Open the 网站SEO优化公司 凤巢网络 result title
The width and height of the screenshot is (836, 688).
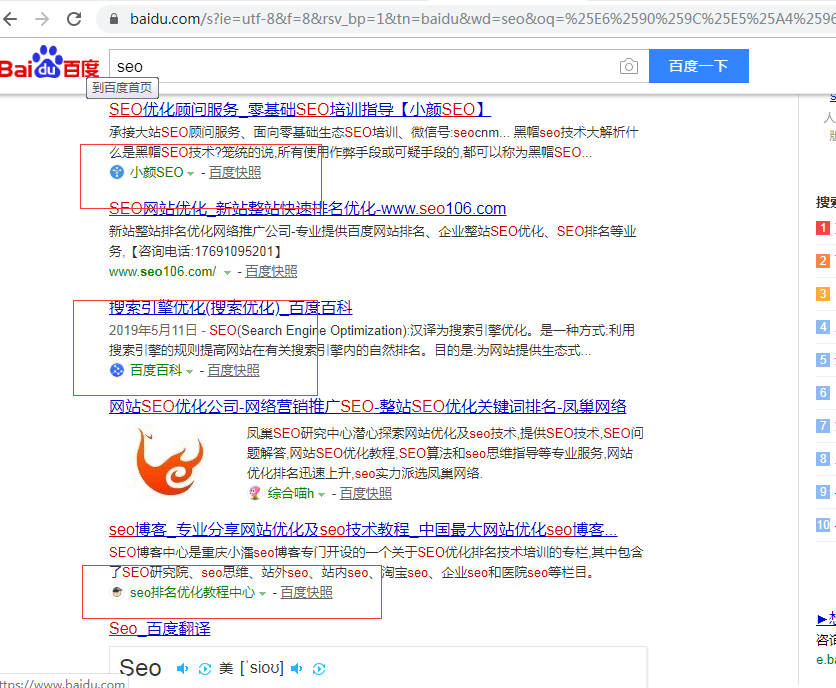coord(367,406)
